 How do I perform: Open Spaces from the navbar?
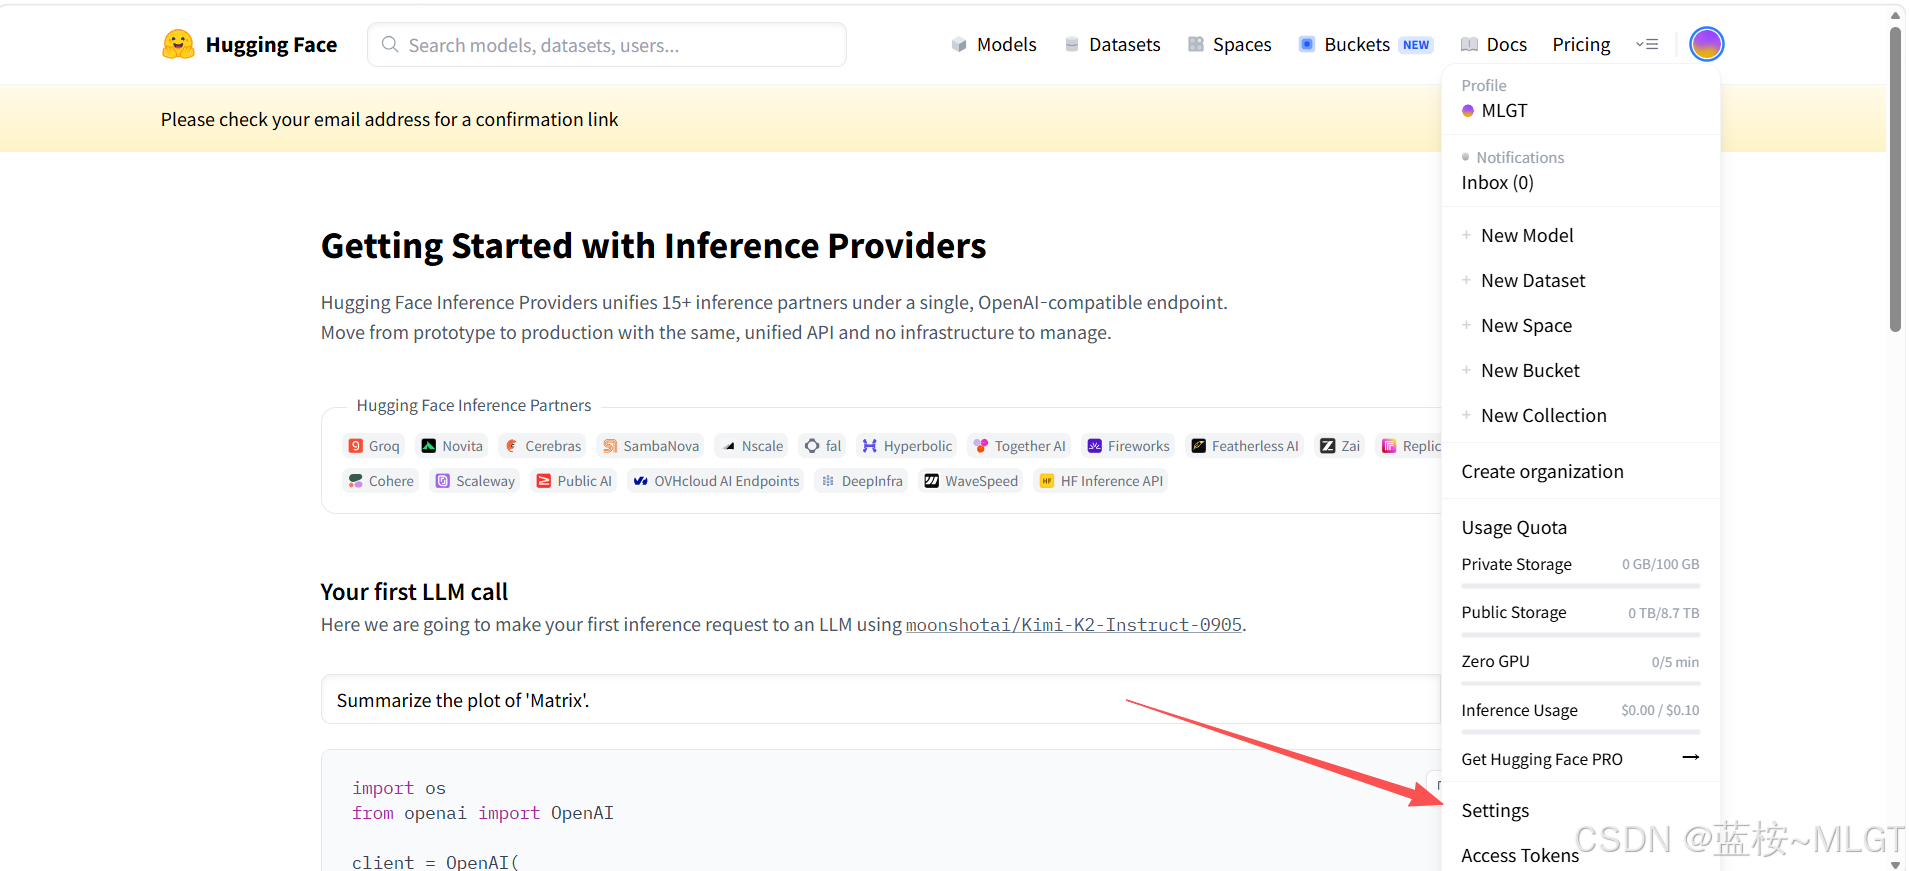[x=1242, y=45]
